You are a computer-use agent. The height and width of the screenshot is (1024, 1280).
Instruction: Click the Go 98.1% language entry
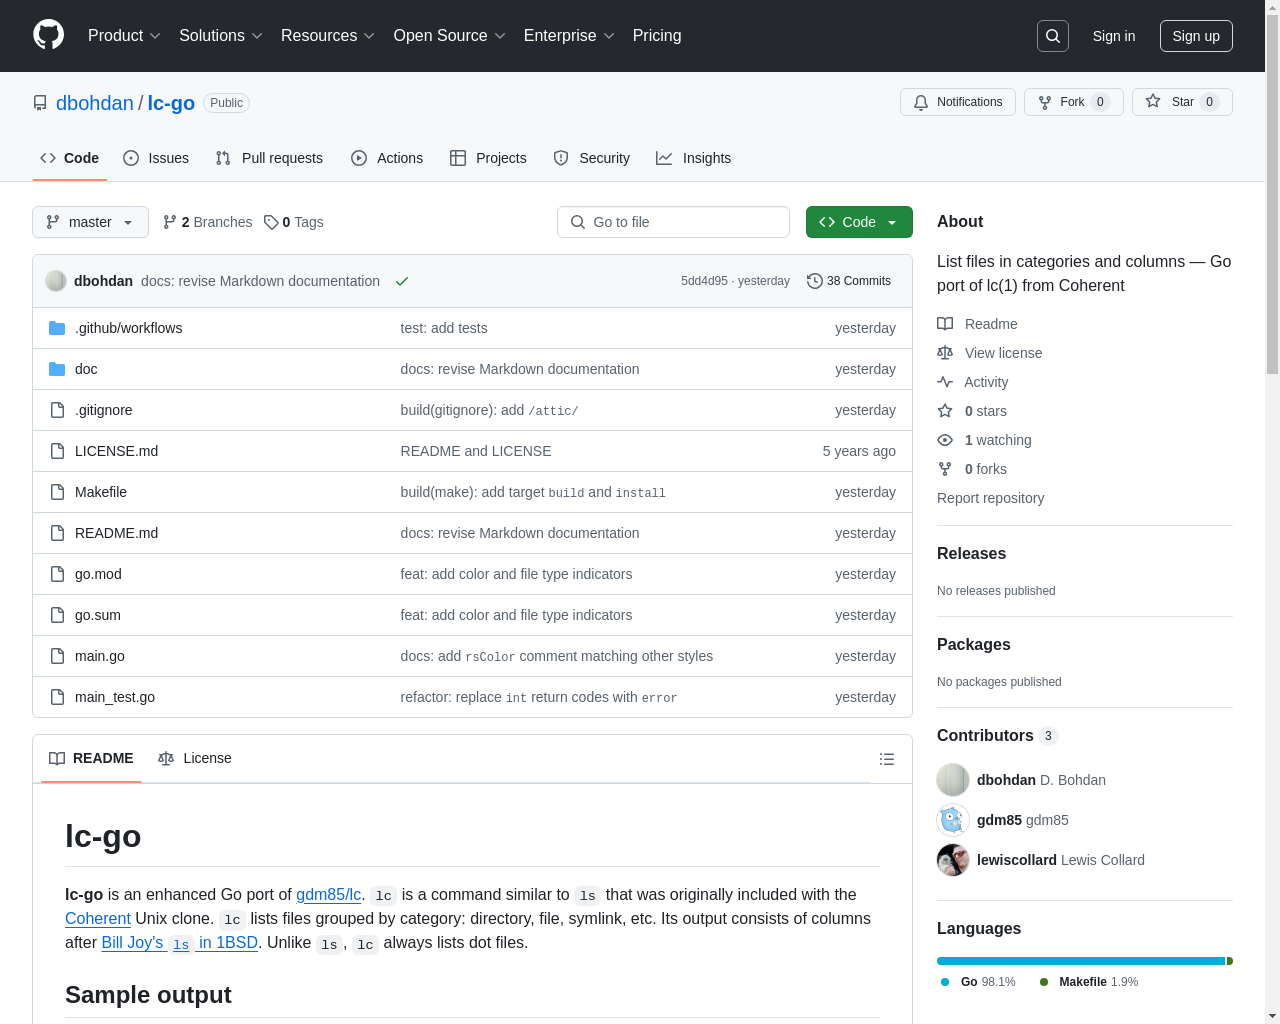point(978,982)
